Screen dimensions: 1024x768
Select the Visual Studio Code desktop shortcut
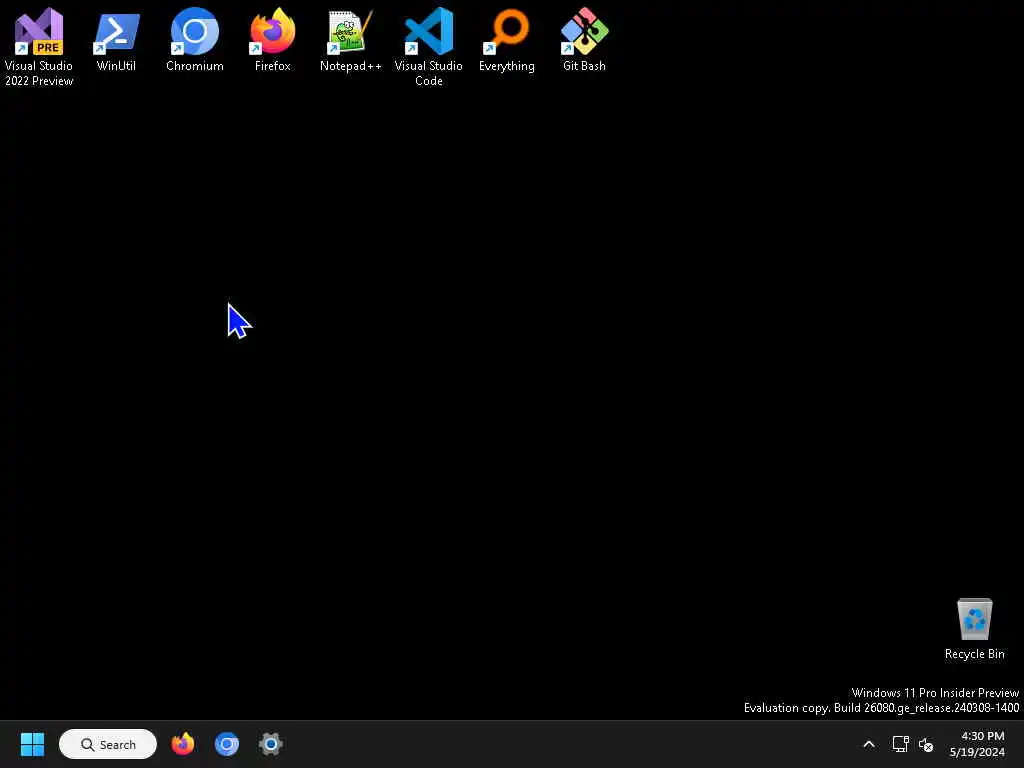[428, 46]
